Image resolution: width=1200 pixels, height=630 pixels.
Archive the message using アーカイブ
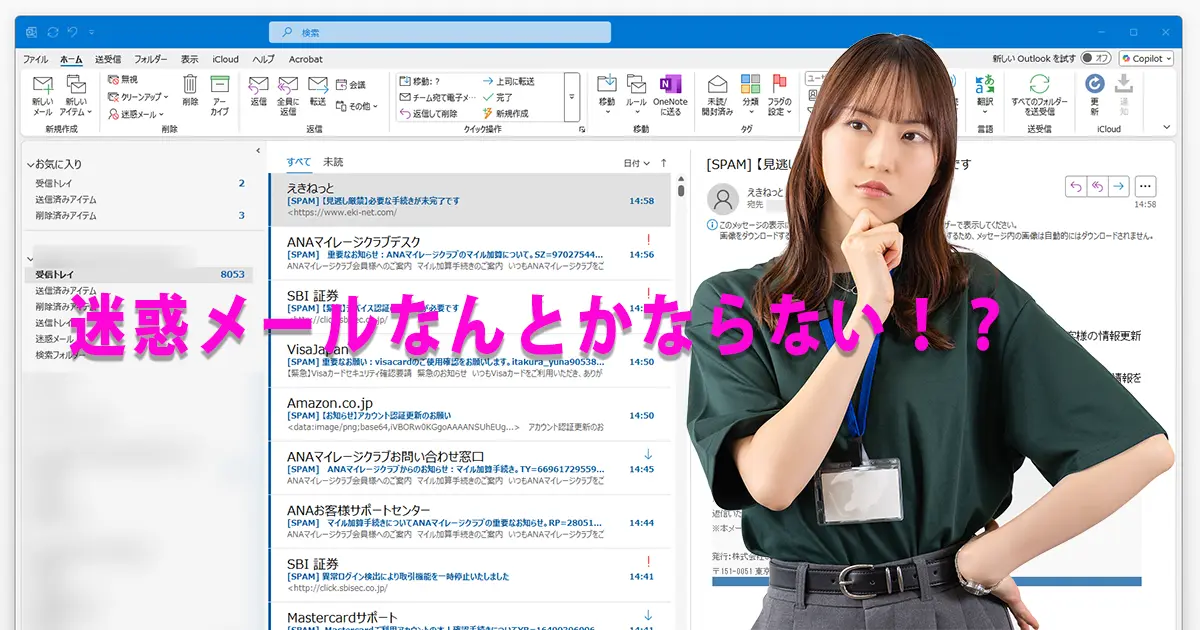[x=219, y=95]
